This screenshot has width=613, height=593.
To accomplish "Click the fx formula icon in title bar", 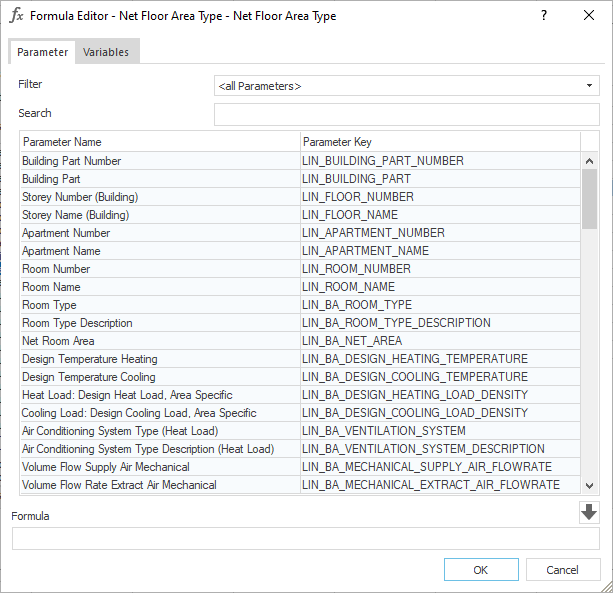I will pyautogui.click(x=17, y=16).
